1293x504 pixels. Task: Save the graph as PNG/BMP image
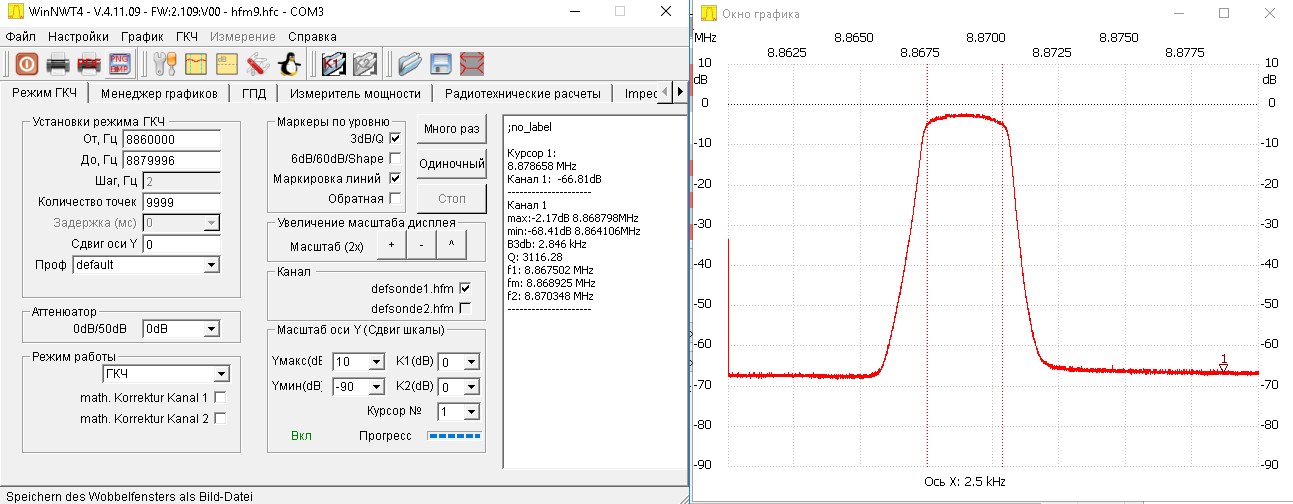[121, 64]
